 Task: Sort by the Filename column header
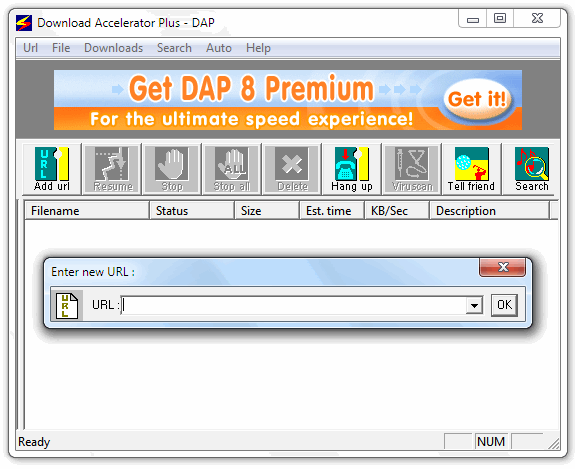coord(87,211)
